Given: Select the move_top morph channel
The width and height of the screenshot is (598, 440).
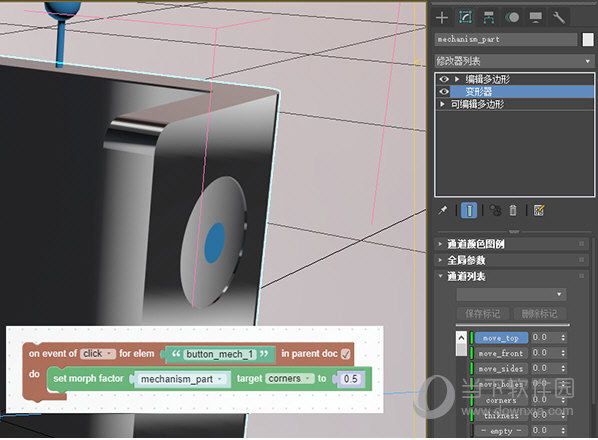Looking at the screenshot, I should [x=501, y=338].
